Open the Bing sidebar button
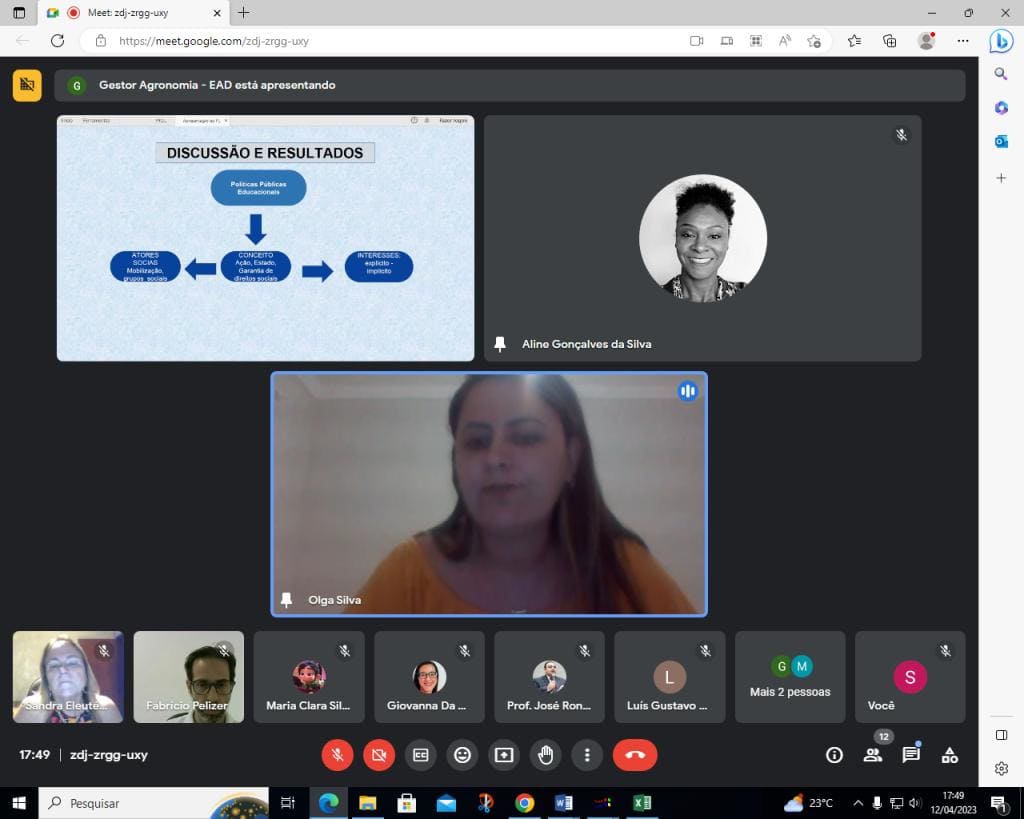The height and width of the screenshot is (819, 1024). tap(1001, 41)
